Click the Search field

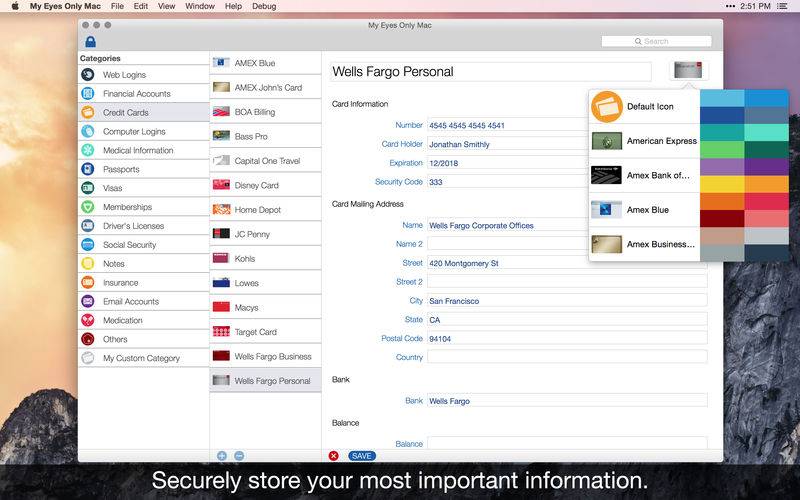656,41
